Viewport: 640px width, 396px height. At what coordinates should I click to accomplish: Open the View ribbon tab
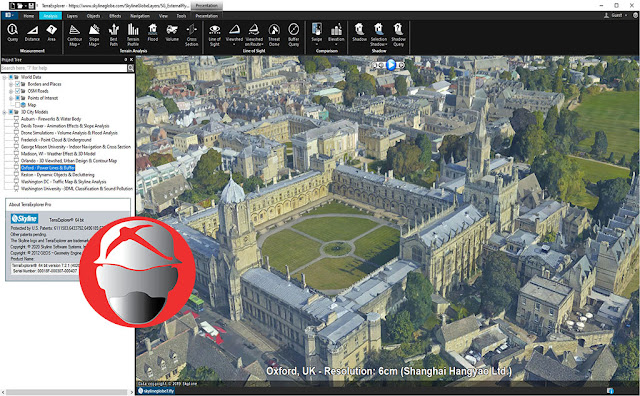[x=163, y=16]
